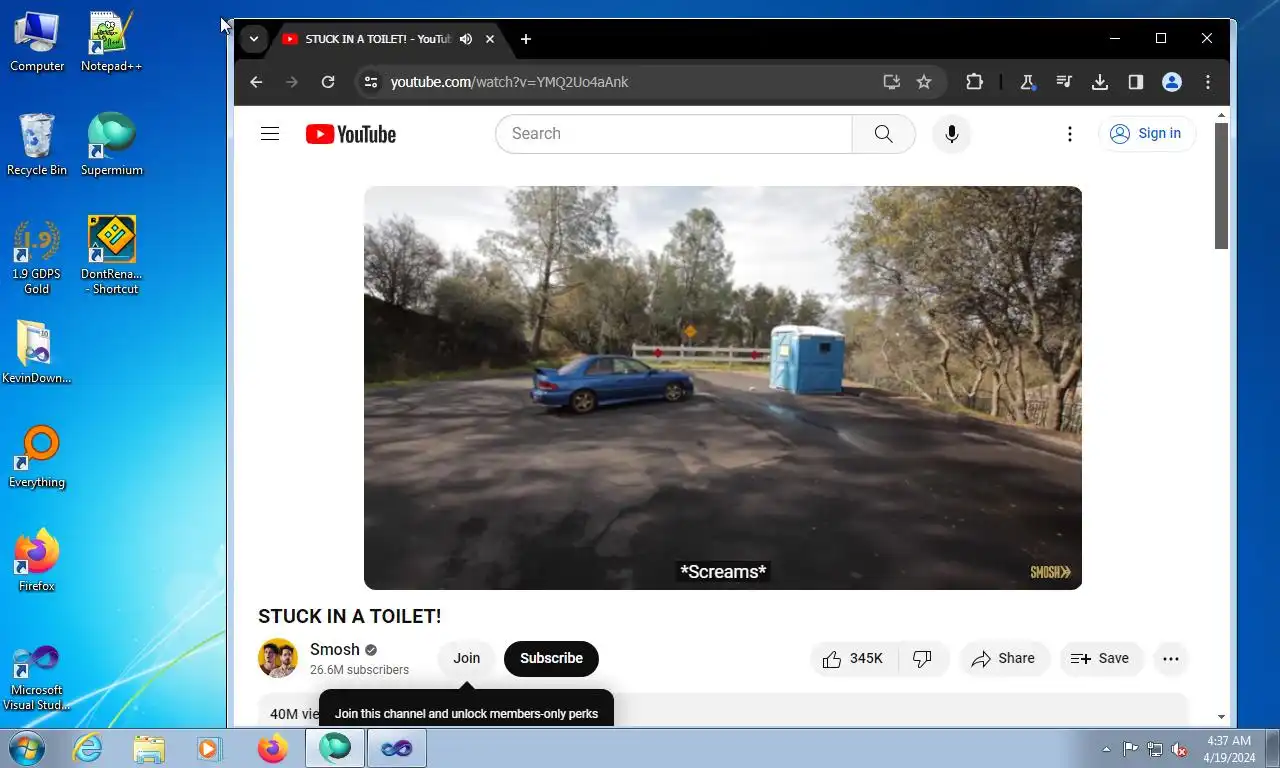The width and height of the screenshot is (1280, 768).
Task: Bookmark this page with star
Action: click(x=924, y=82)
